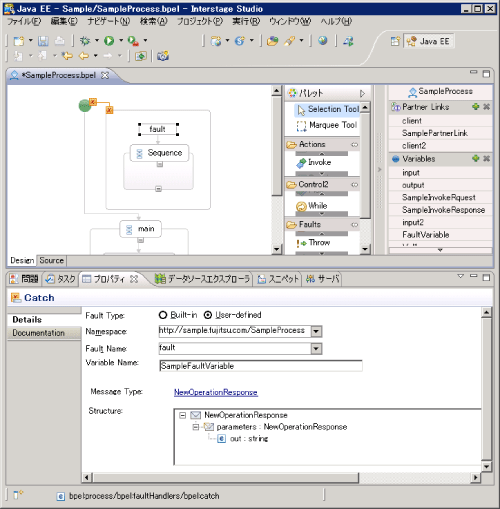Pick the While control from the palette
The height and width of the screenshot is (509, 500).
(x=312, y=206)
